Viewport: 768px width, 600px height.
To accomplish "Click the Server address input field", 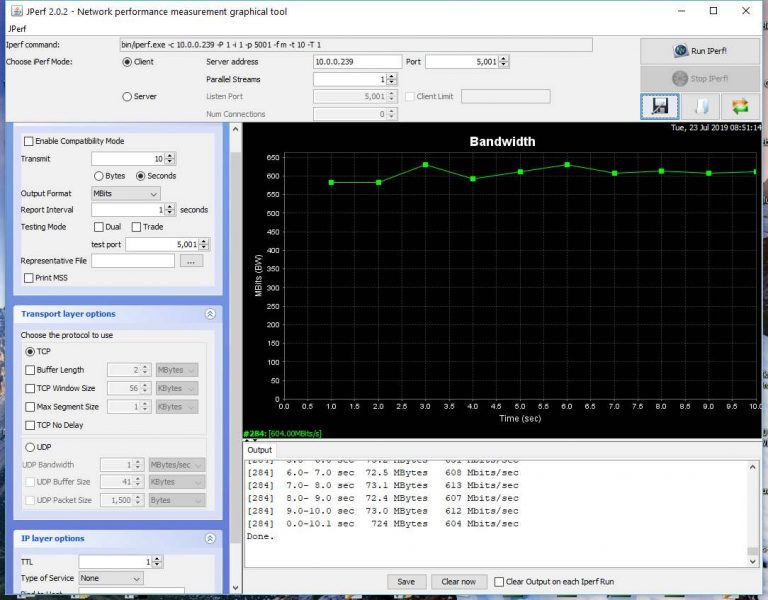I will point(357,62).
